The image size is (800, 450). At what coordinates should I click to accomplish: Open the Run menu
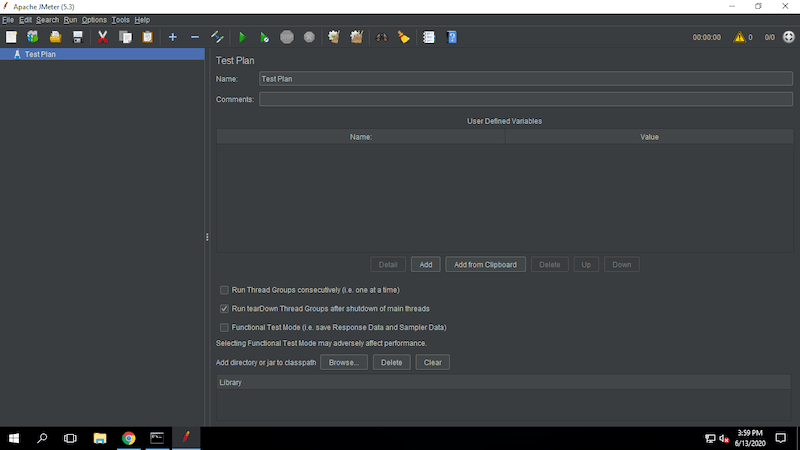(x=70, y=20)
